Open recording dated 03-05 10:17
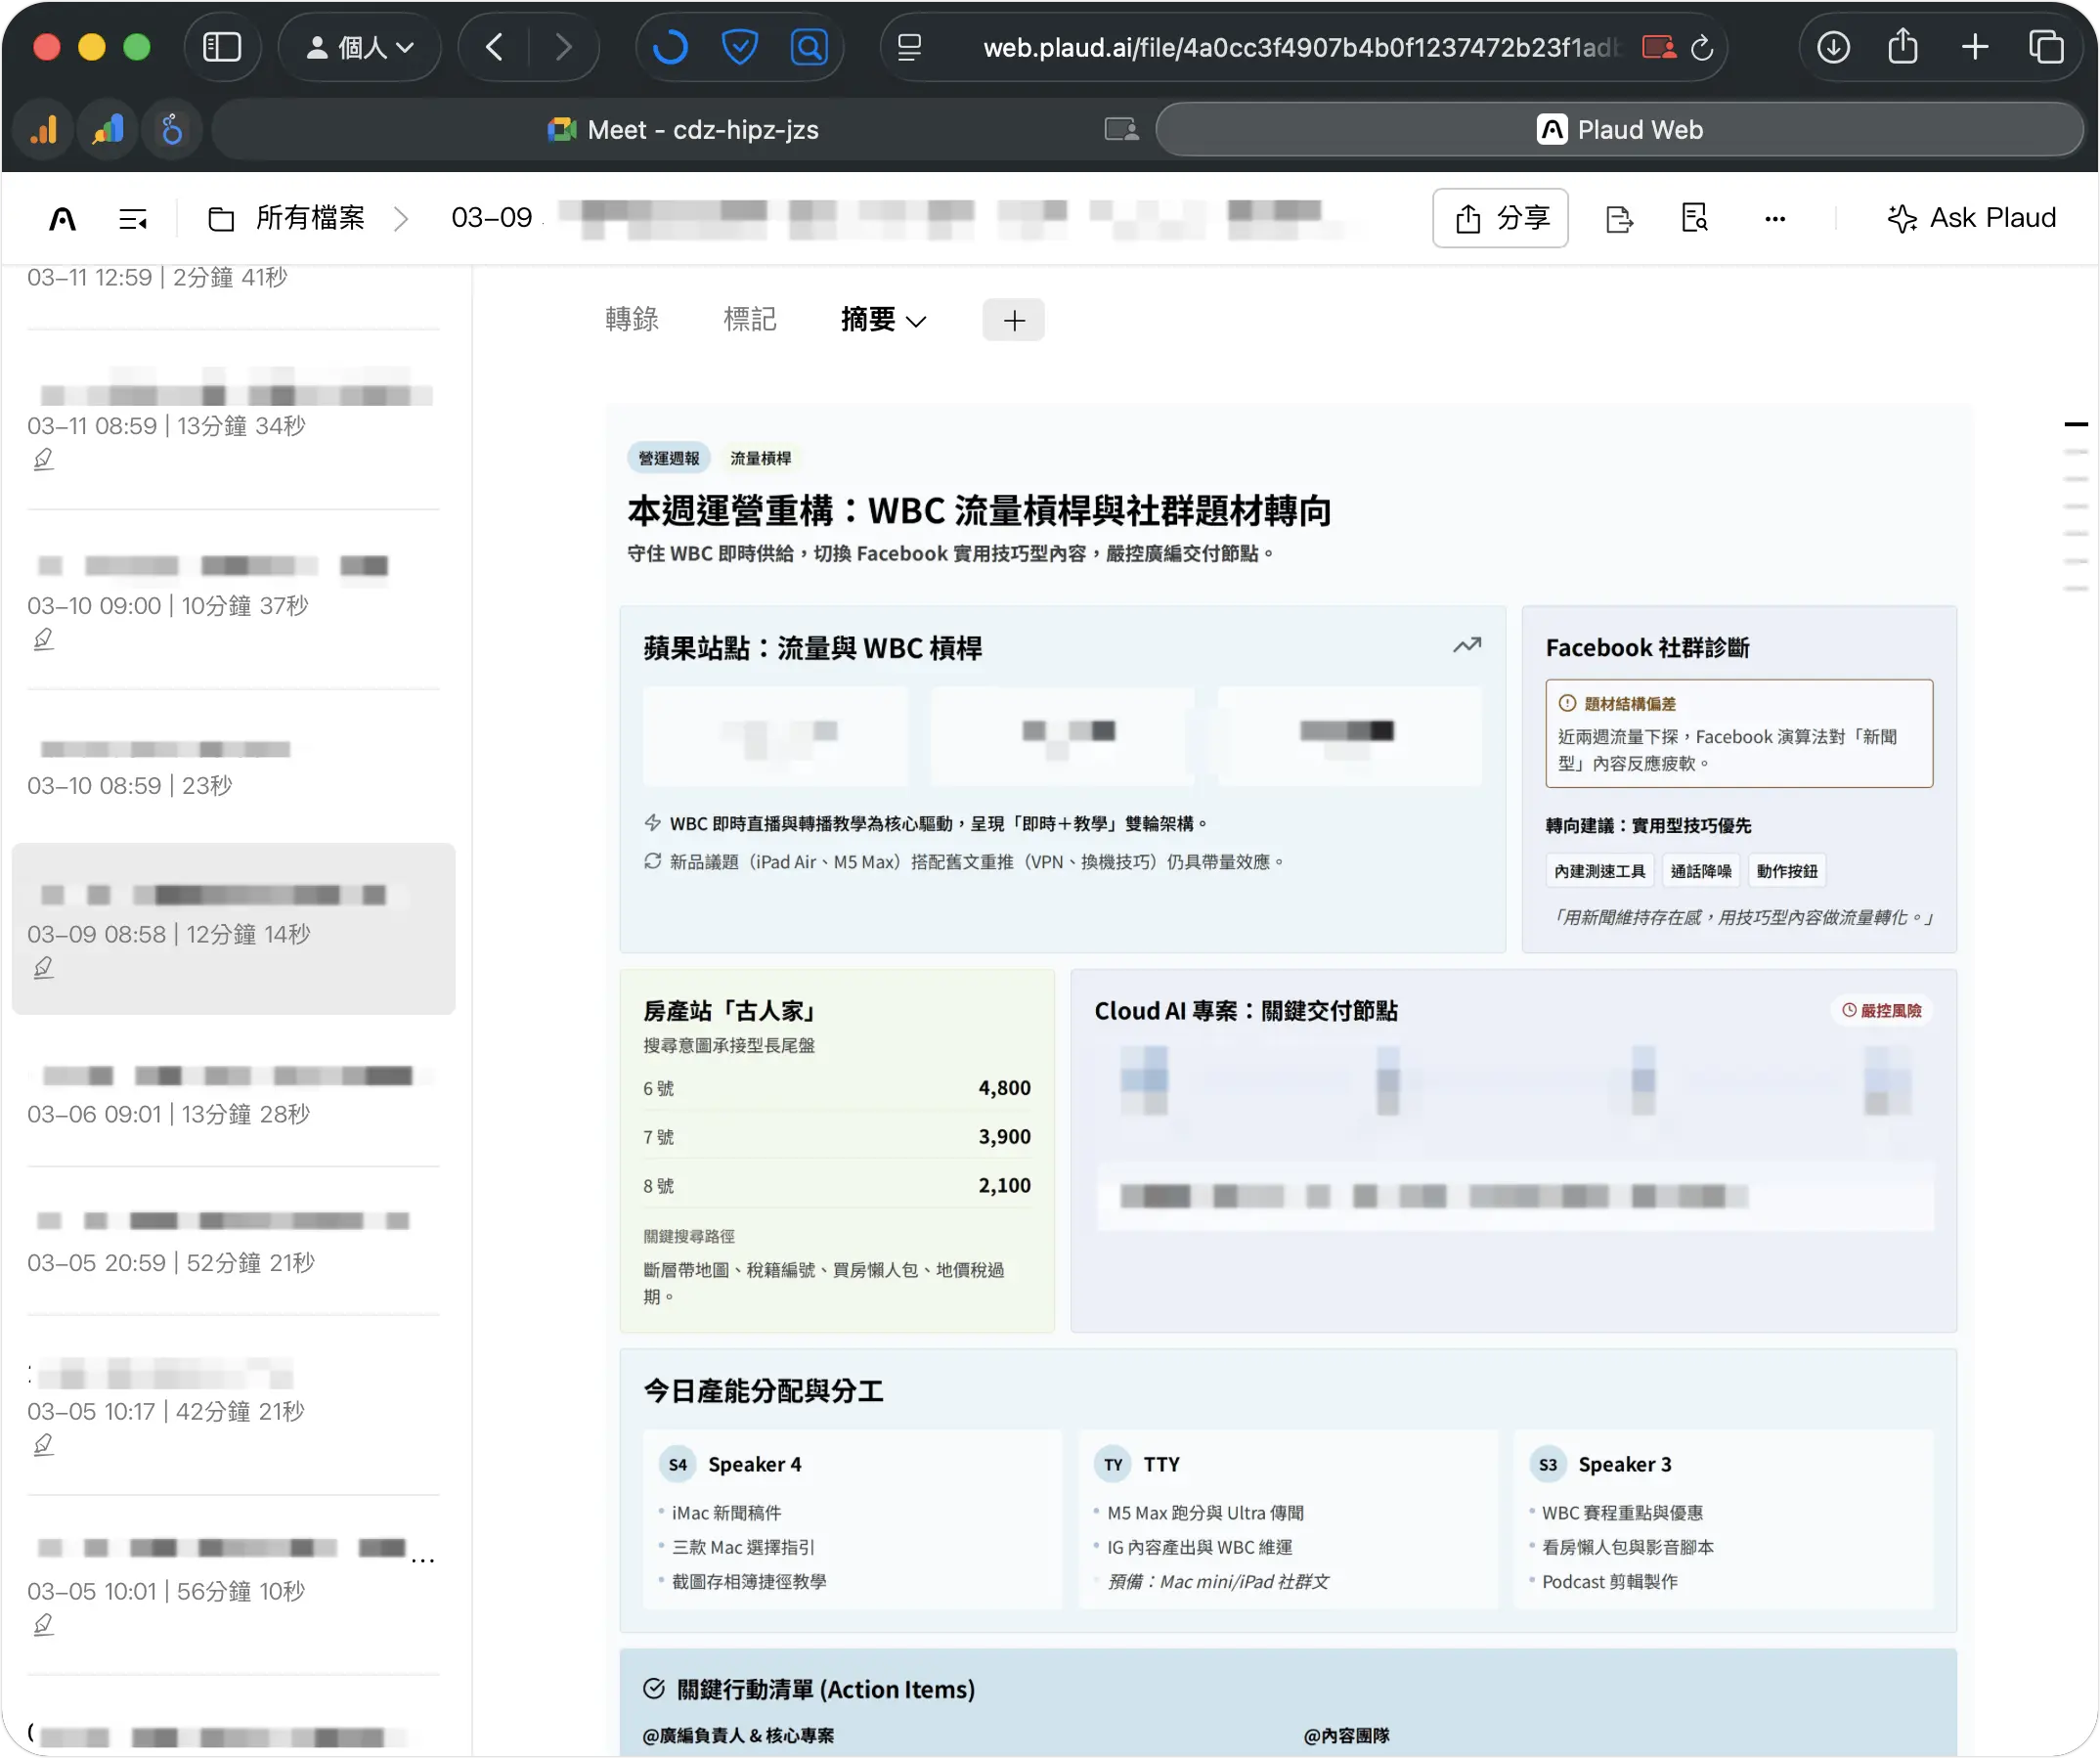Screen dimensions: 2100x1758 click(x=234, y=1405)
